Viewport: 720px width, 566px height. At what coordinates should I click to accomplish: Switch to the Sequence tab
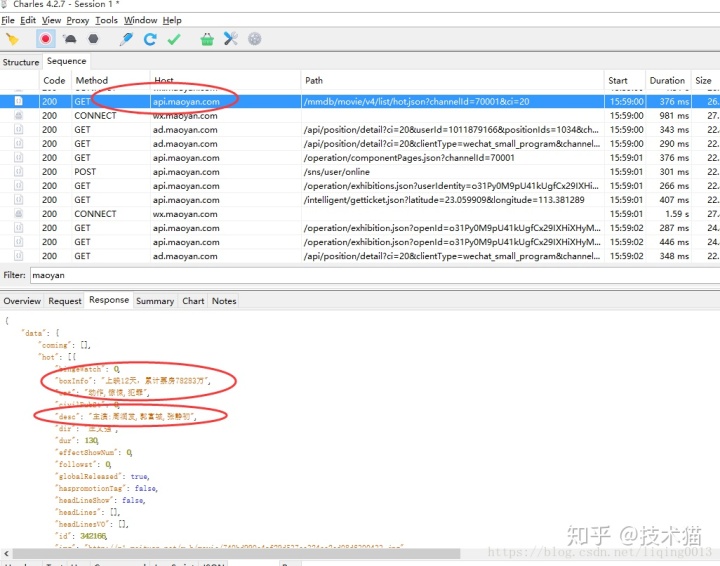pyautogui.click(x=66, y=61)
